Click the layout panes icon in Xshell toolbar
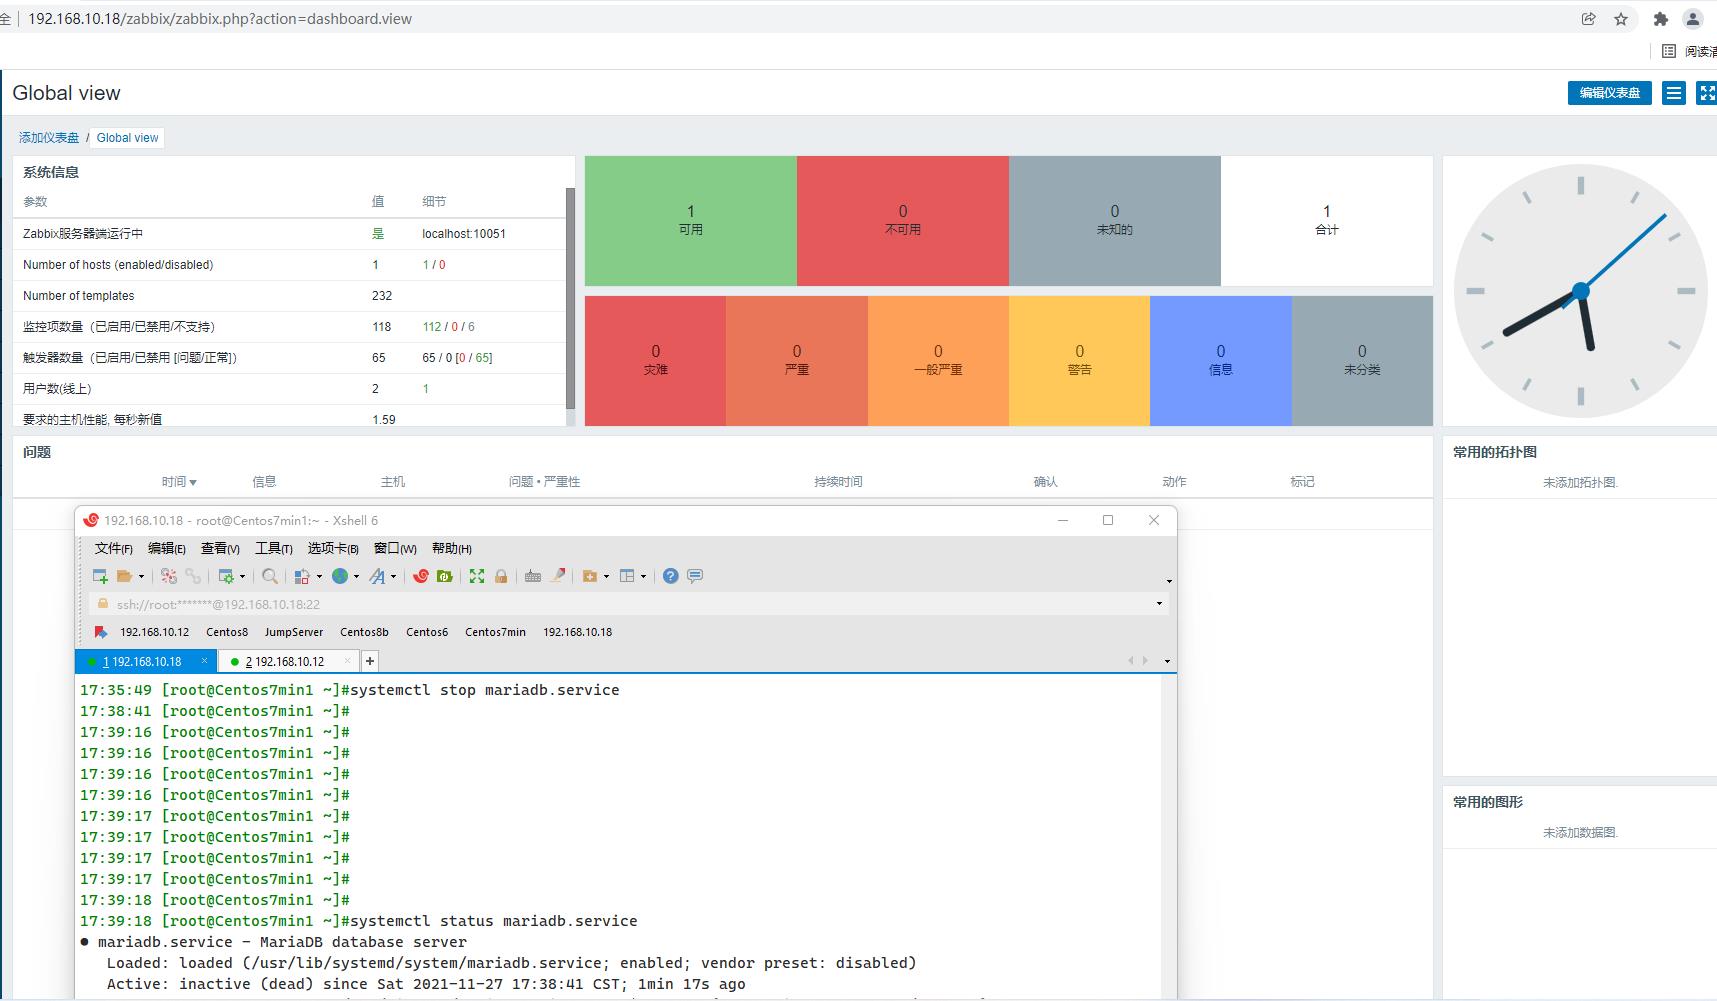Image resolution: width=1717 pixels, height=1001 pixels. click(x=627, y=576)
